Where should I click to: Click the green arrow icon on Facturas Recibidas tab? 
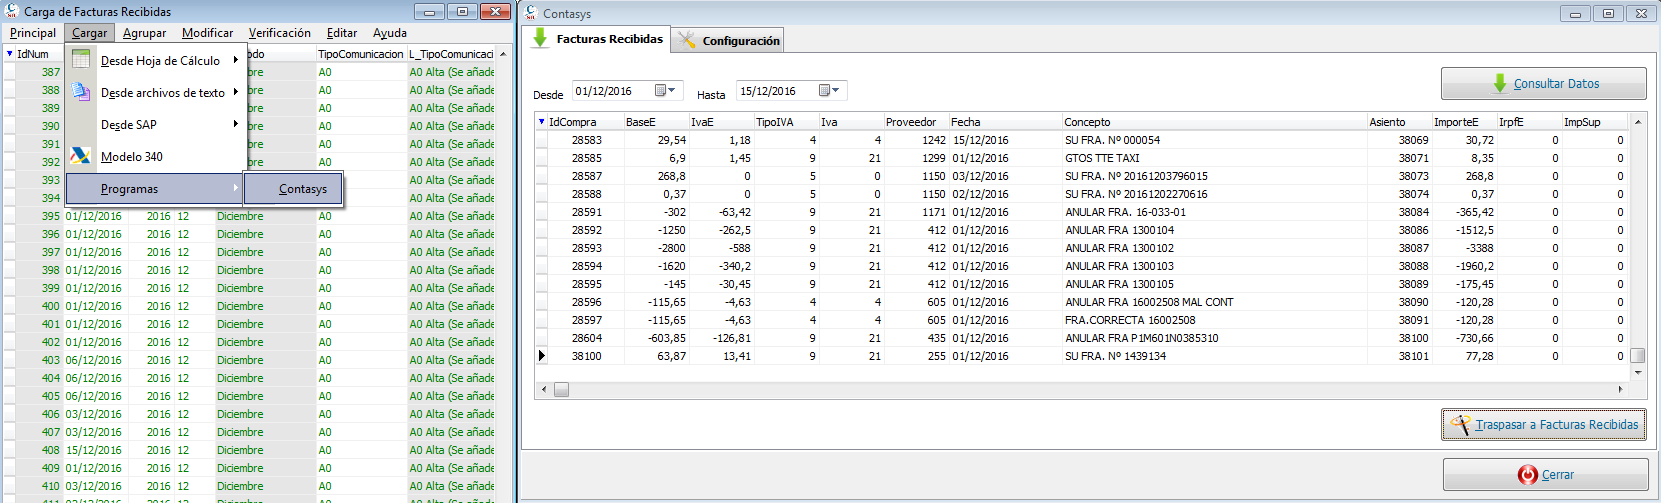pos(540,39)
